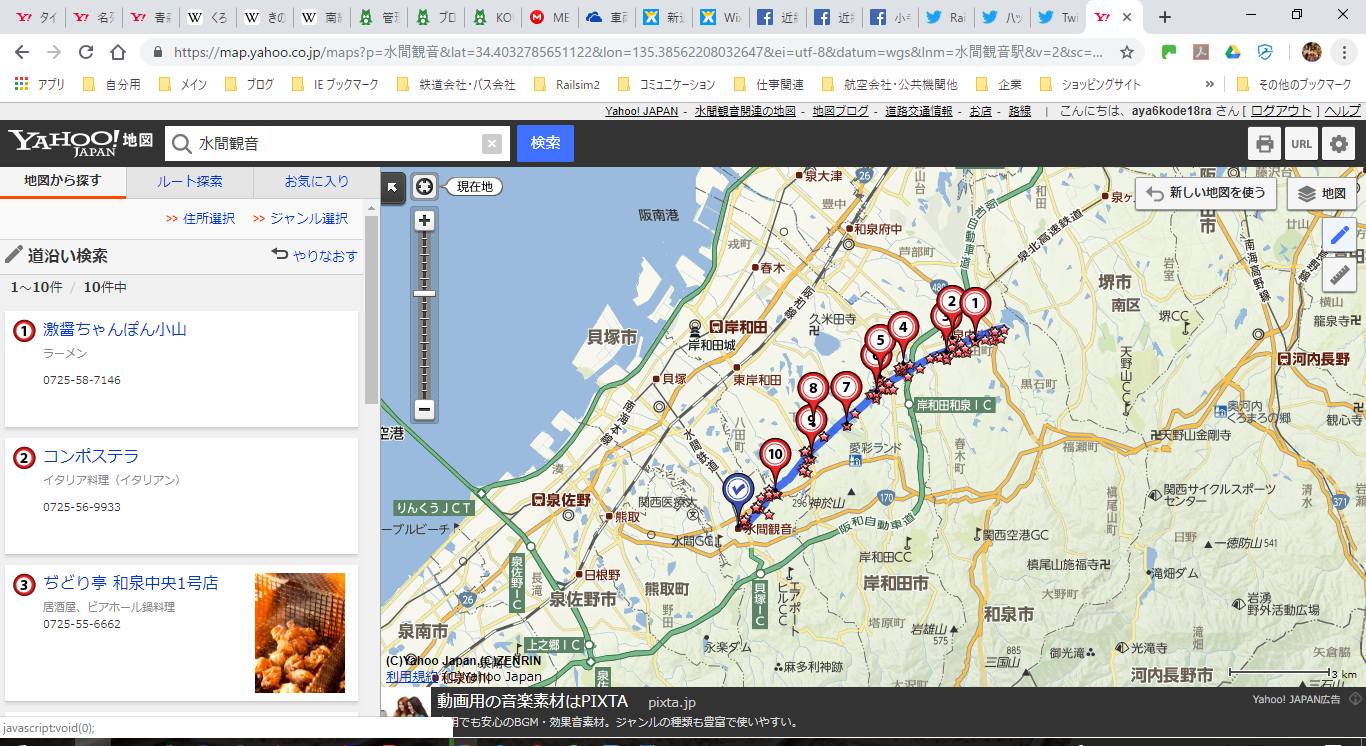1366x746 pixels.
Task: Click the やりなおす redo link
Action: 315,256
